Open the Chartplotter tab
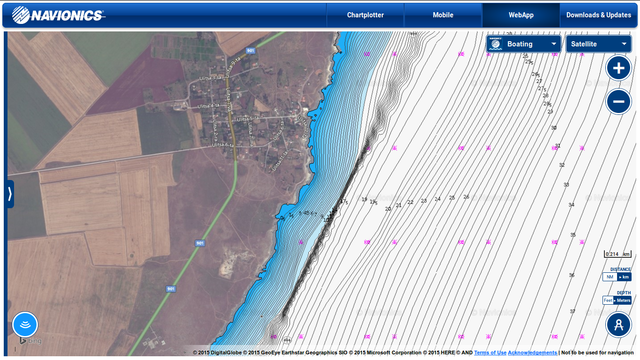Screen dimensions: 640x360 click(365, 15)
